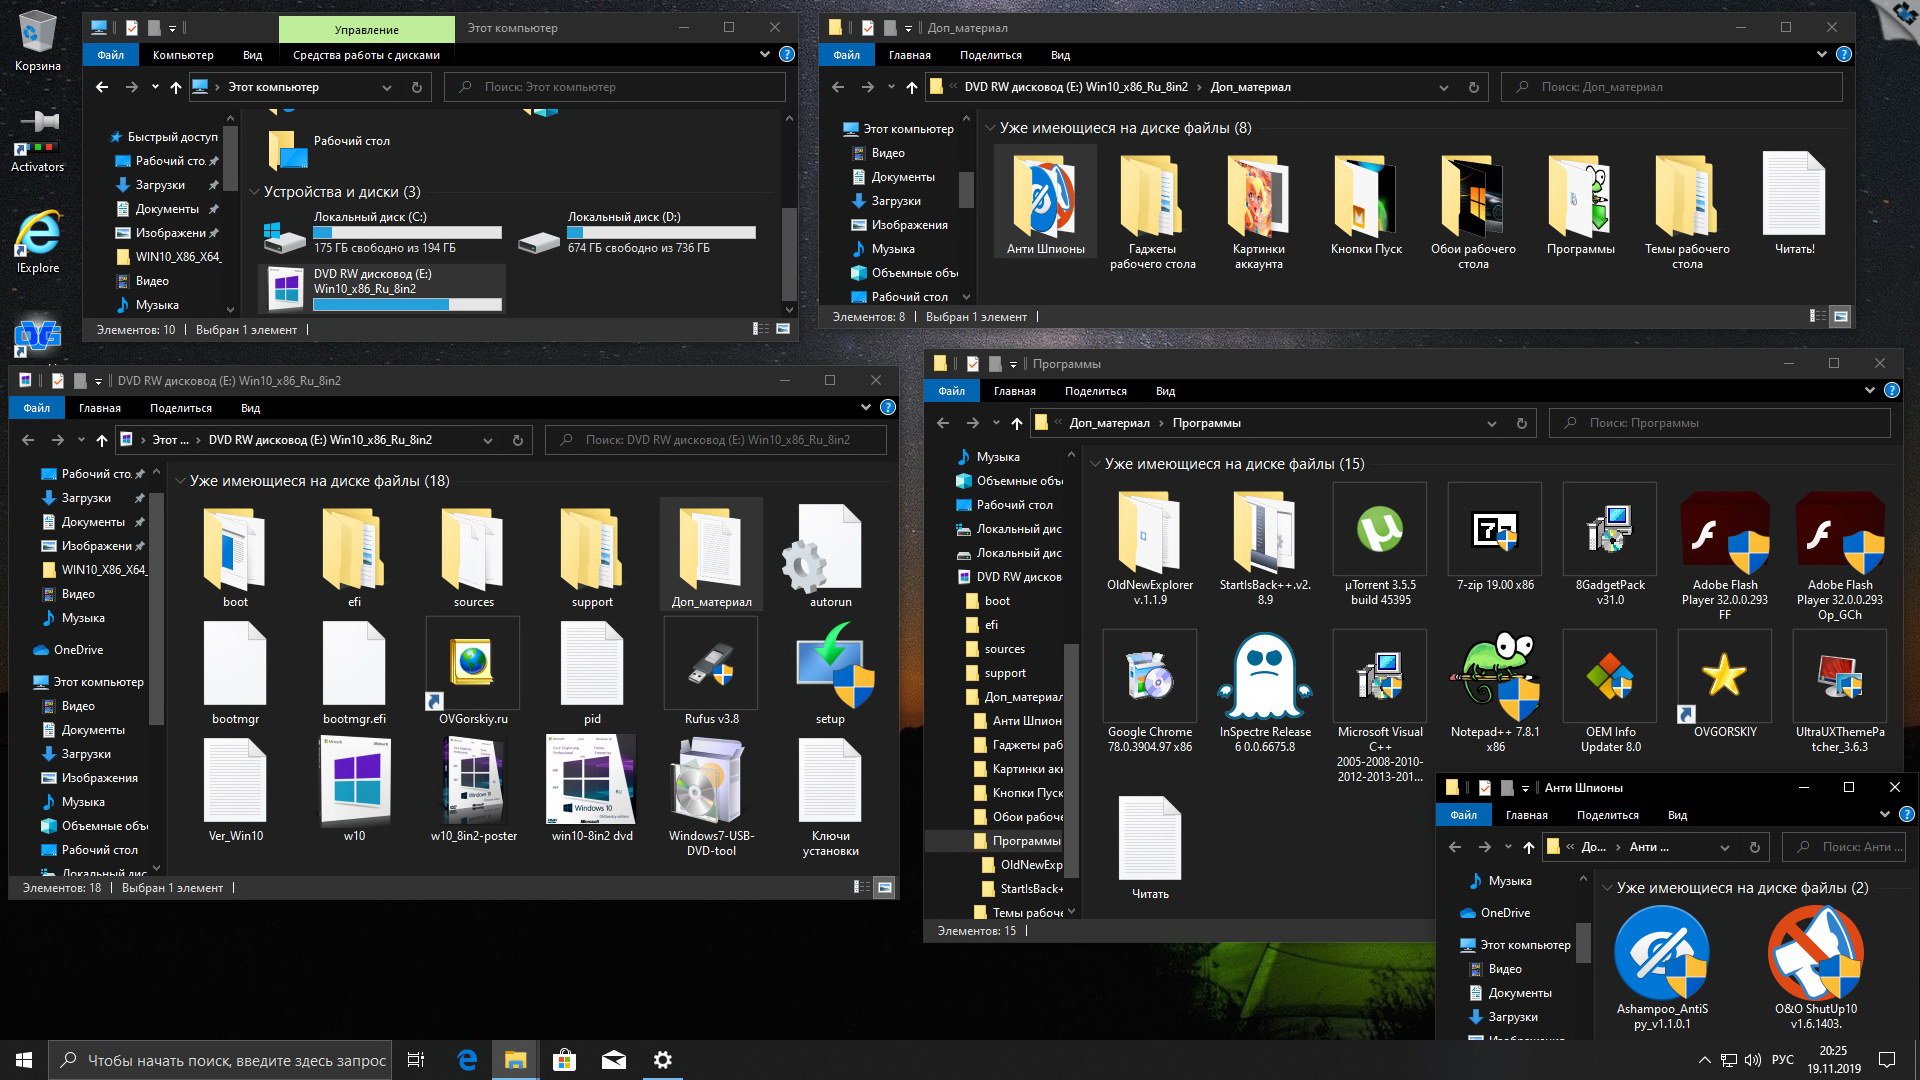Select the 8GadgetPack v31.0 icon
Image resolution: width=1920 pixels, height=1080 pixels.
pyautogui.click(x=1610, y=530)
